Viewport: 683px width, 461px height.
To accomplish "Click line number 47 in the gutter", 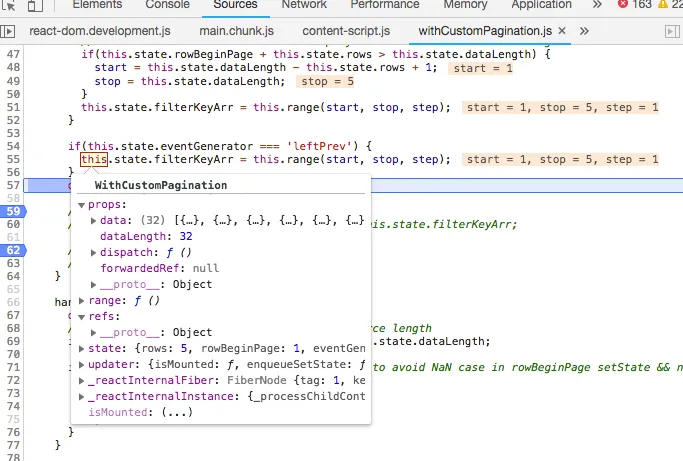I will click(x=13, y=54).
